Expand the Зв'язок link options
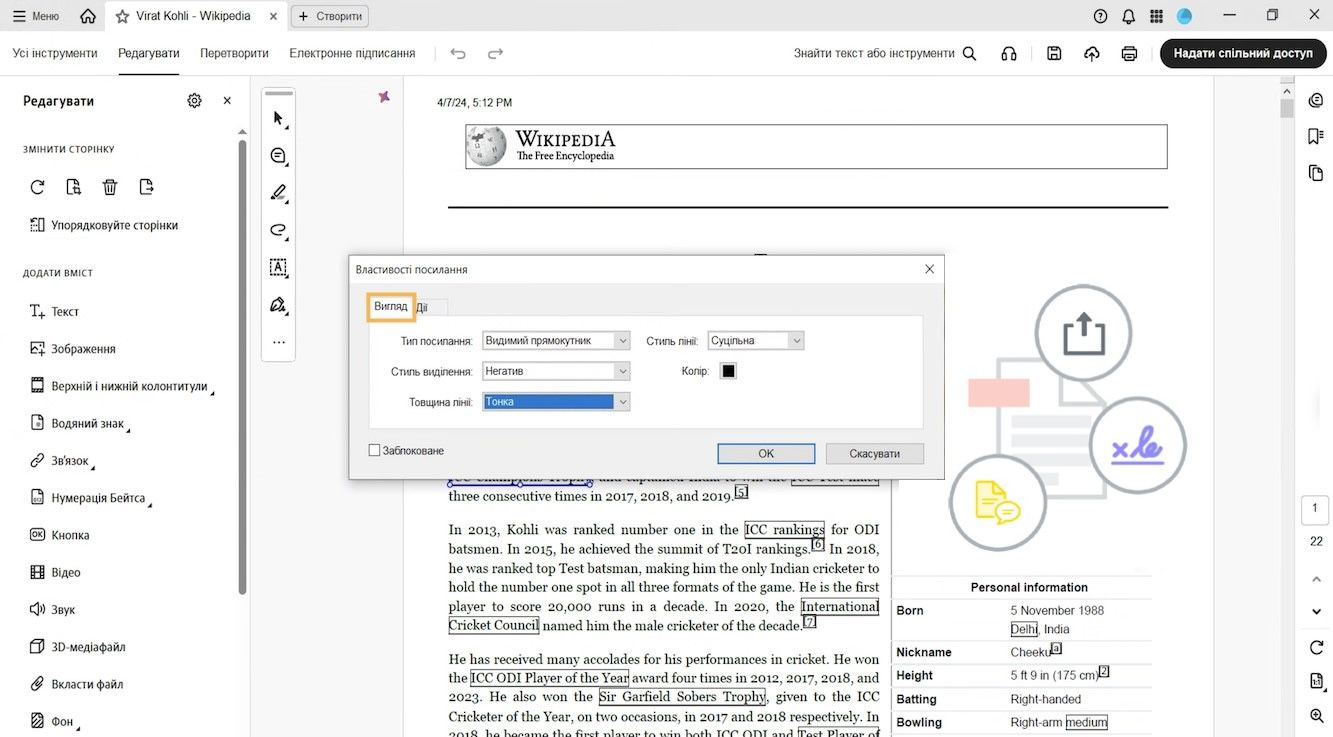1333x737 pixels. (x=62, y=461)
